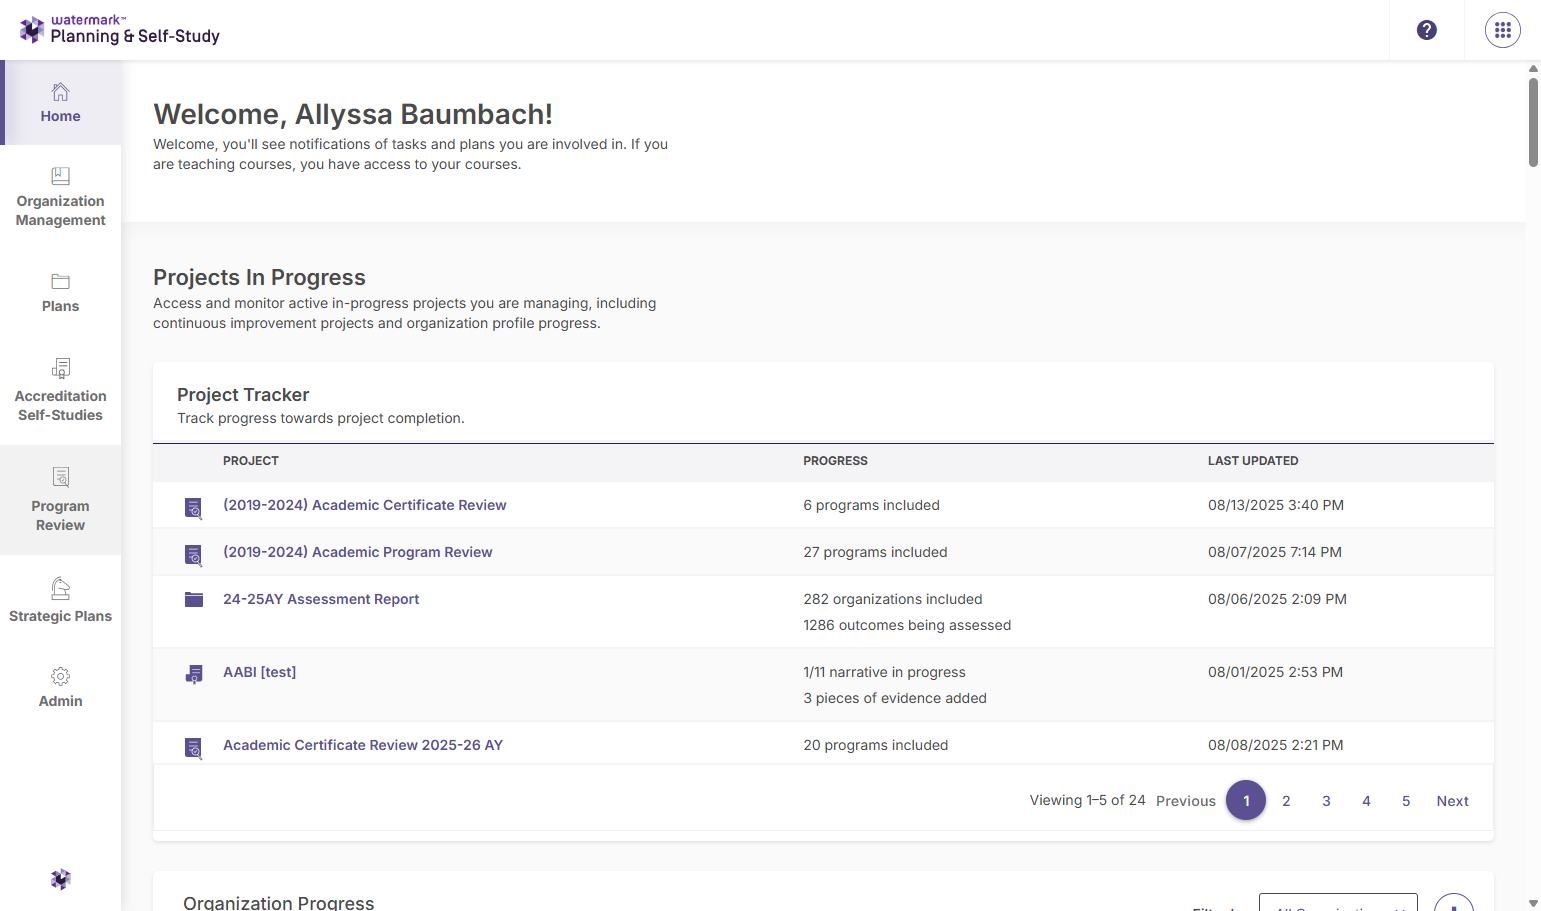
Task: Open the AABI [test] project
Action: pyautogui.click(x=259, y=672)
